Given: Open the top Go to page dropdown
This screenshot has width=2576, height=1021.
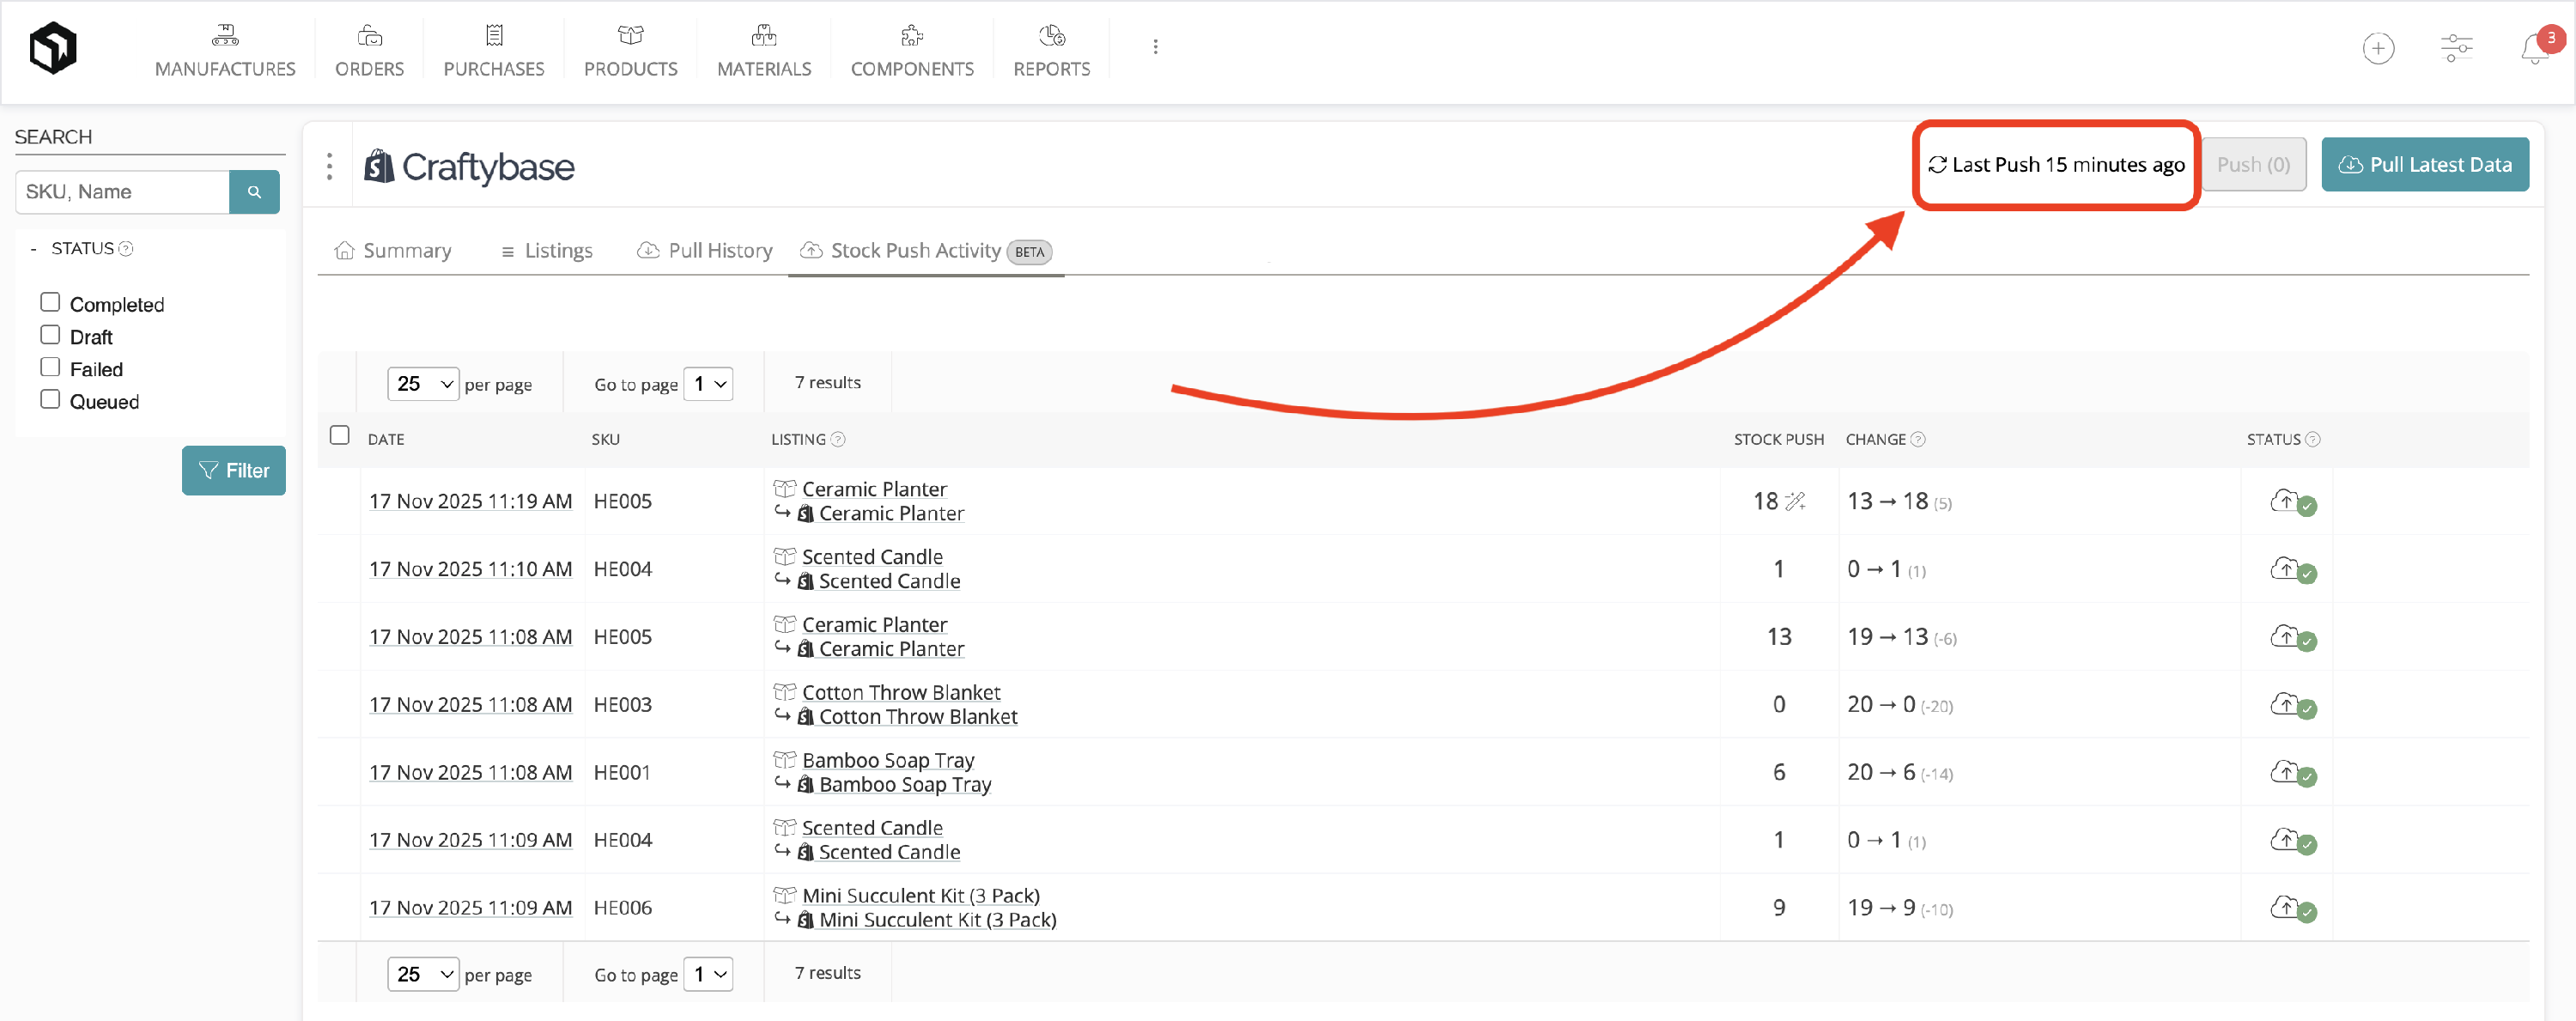Looking at the screenshot, I should [708, 384].
